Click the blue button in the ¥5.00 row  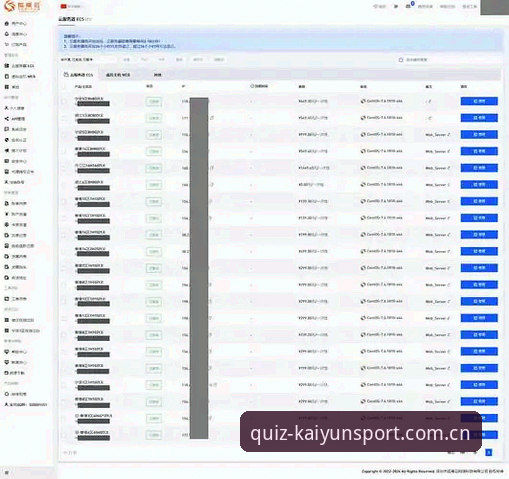coord(479,184)
